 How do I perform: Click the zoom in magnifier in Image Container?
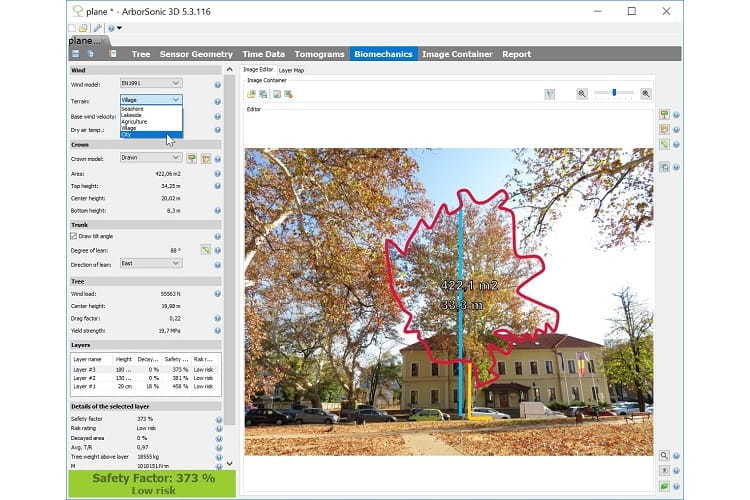646,93
